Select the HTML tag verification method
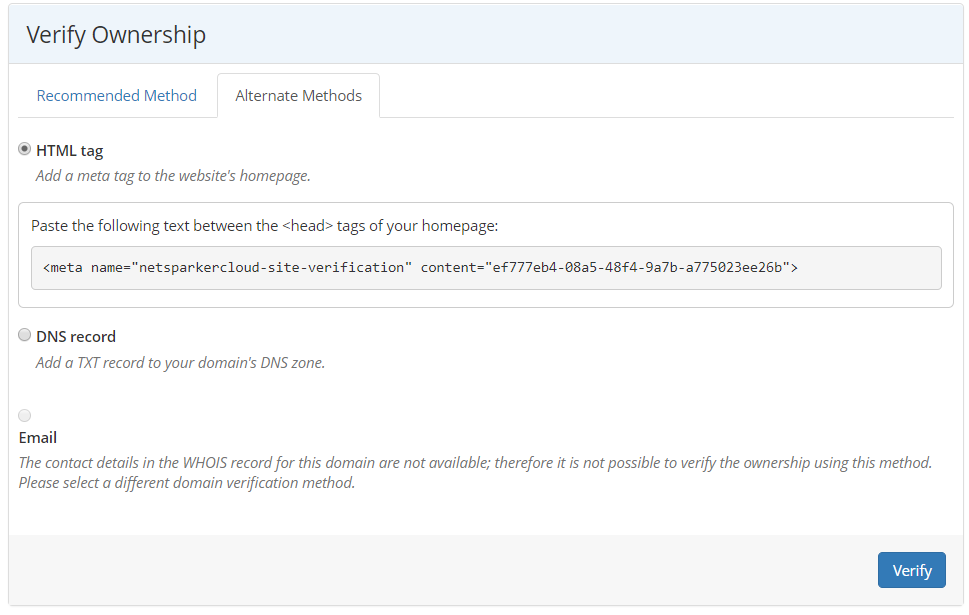 point(24,149)
